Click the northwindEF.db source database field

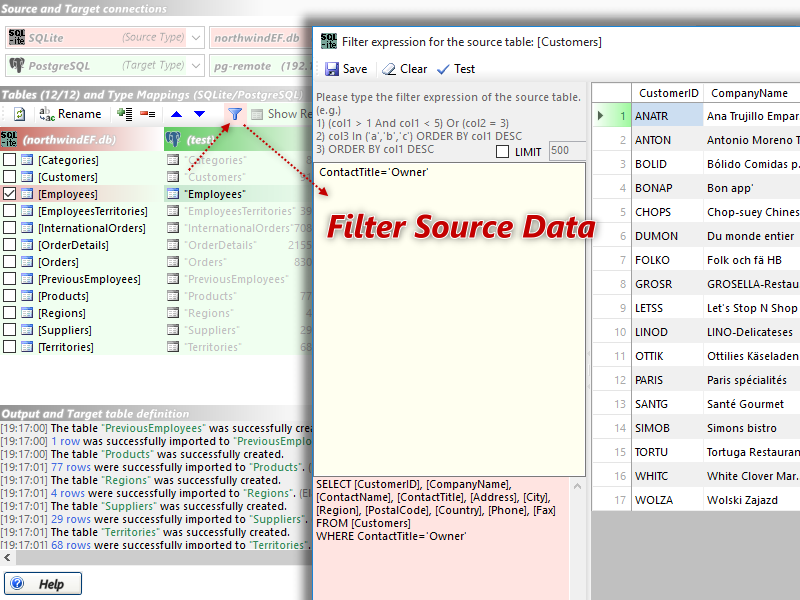(261, 38)
